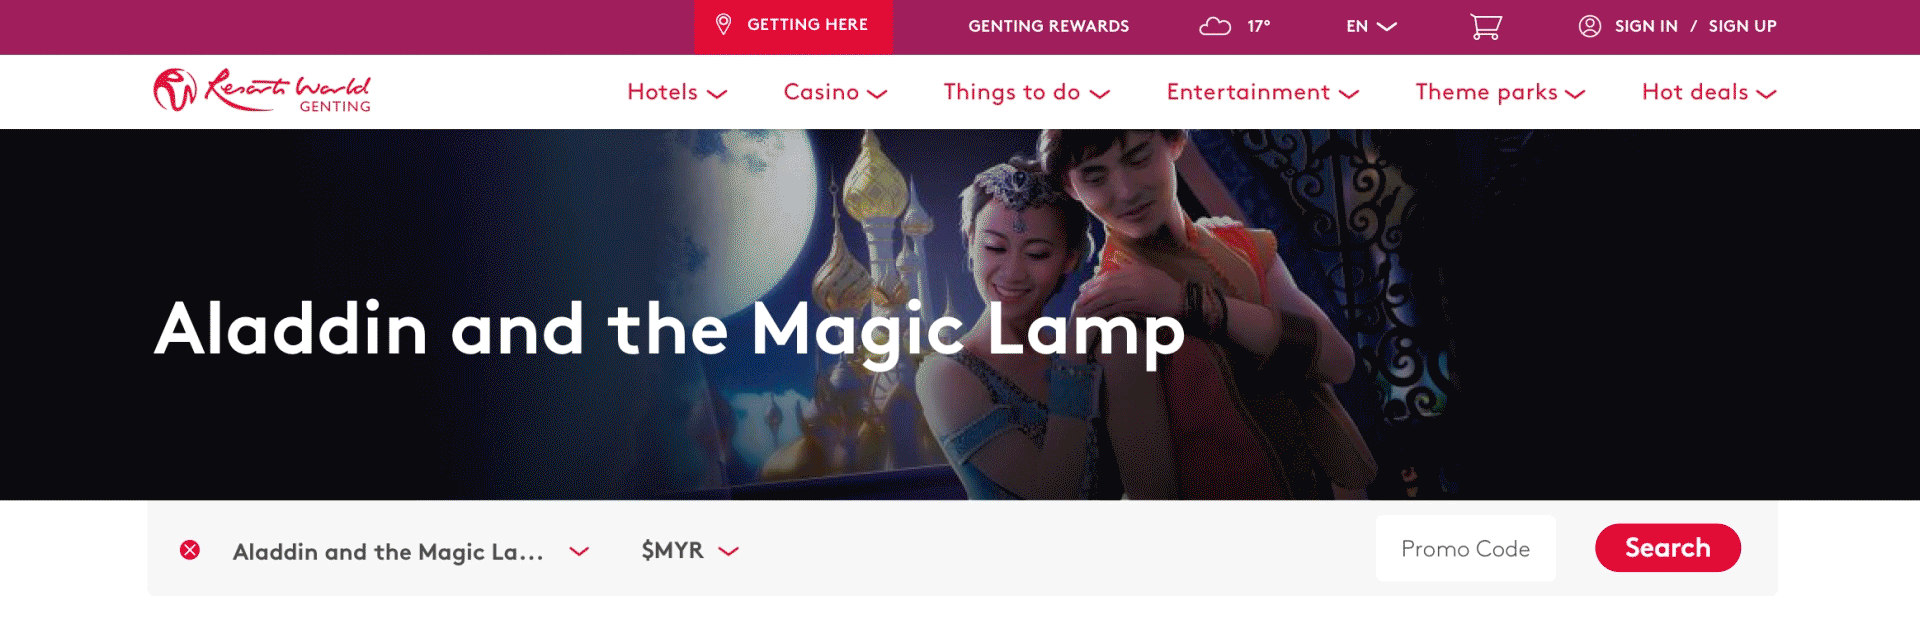Screen dimensions: 1920x623
Task: Open the Hotels menu
Action: point(677,92)
